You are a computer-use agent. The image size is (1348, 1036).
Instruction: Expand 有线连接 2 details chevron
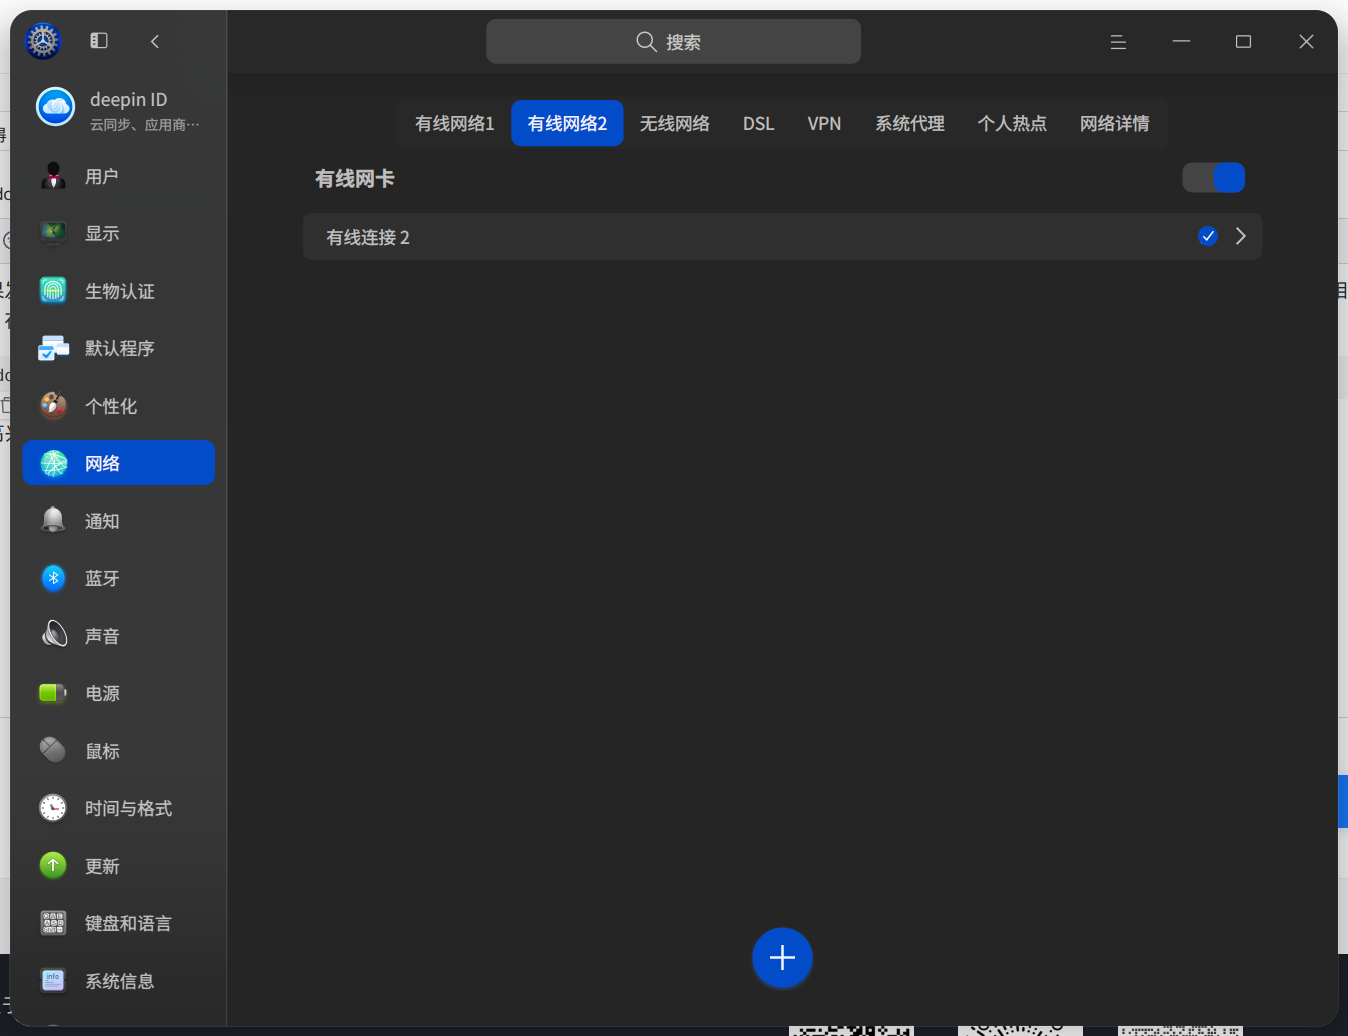pyautogui.click(x=1241, y=236)
